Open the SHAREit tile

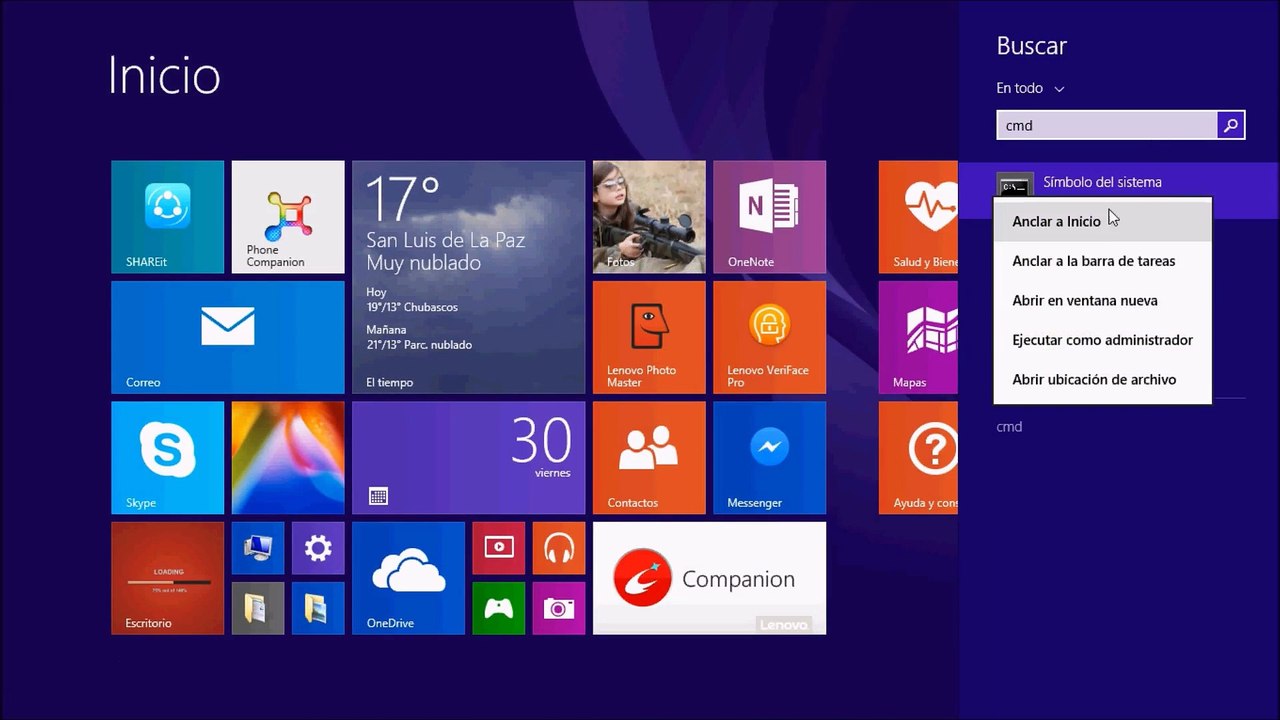point(167,217)
